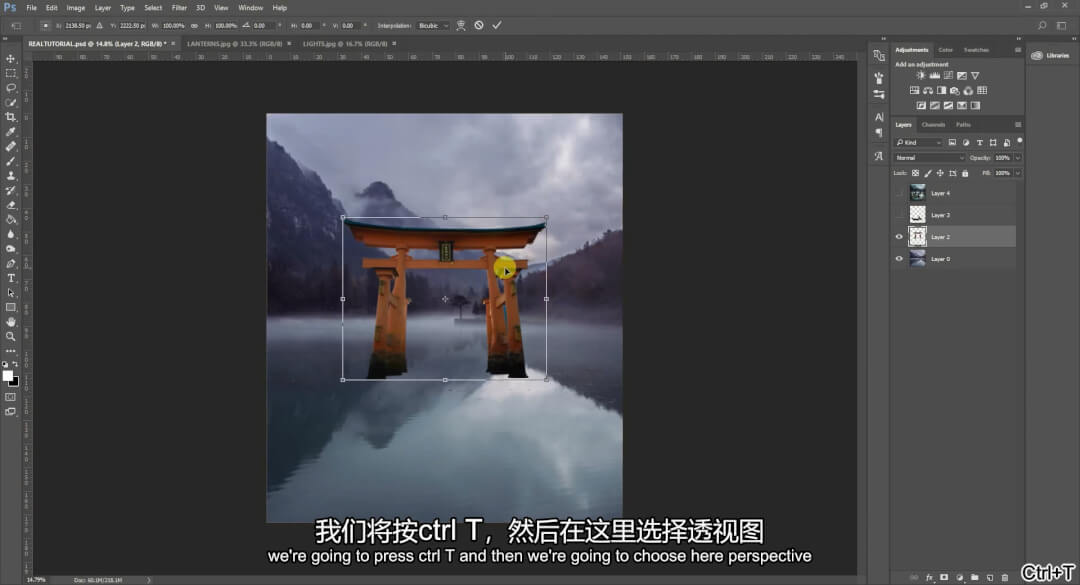Switch to the LANTERNS.jpg document tab
Screen dimensions: 1080x585
coord(234,43)
